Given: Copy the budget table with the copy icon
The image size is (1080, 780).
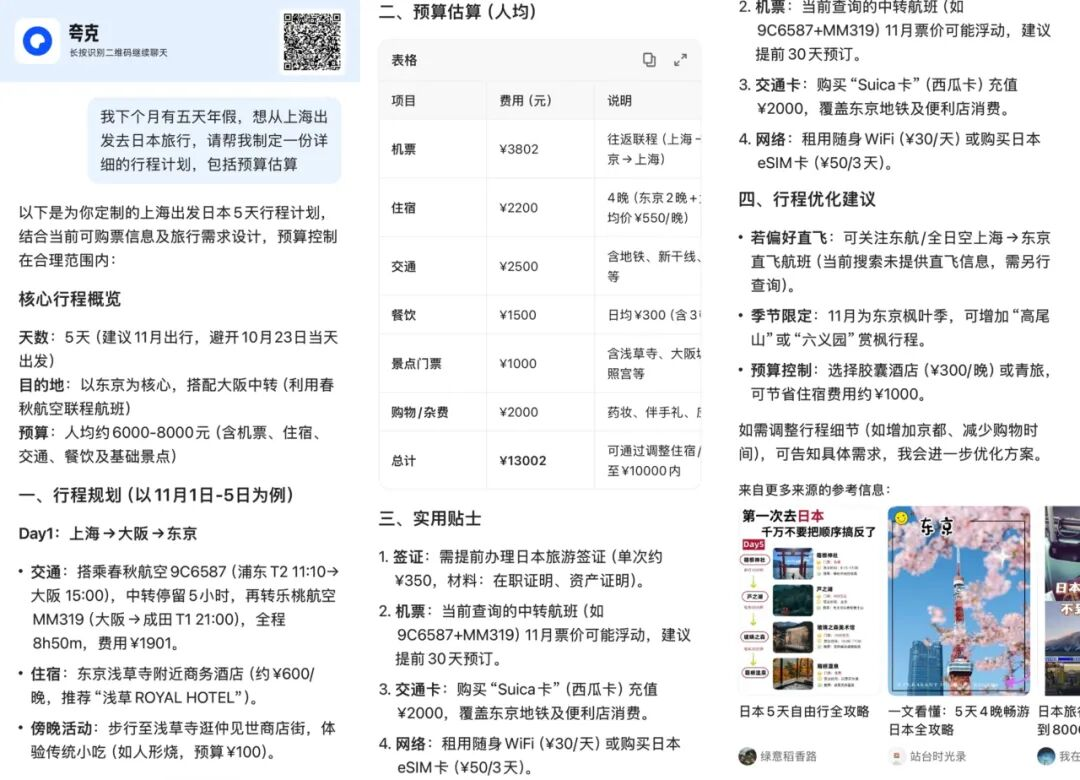Looking at the screenshot, I should tap(649, 60).
